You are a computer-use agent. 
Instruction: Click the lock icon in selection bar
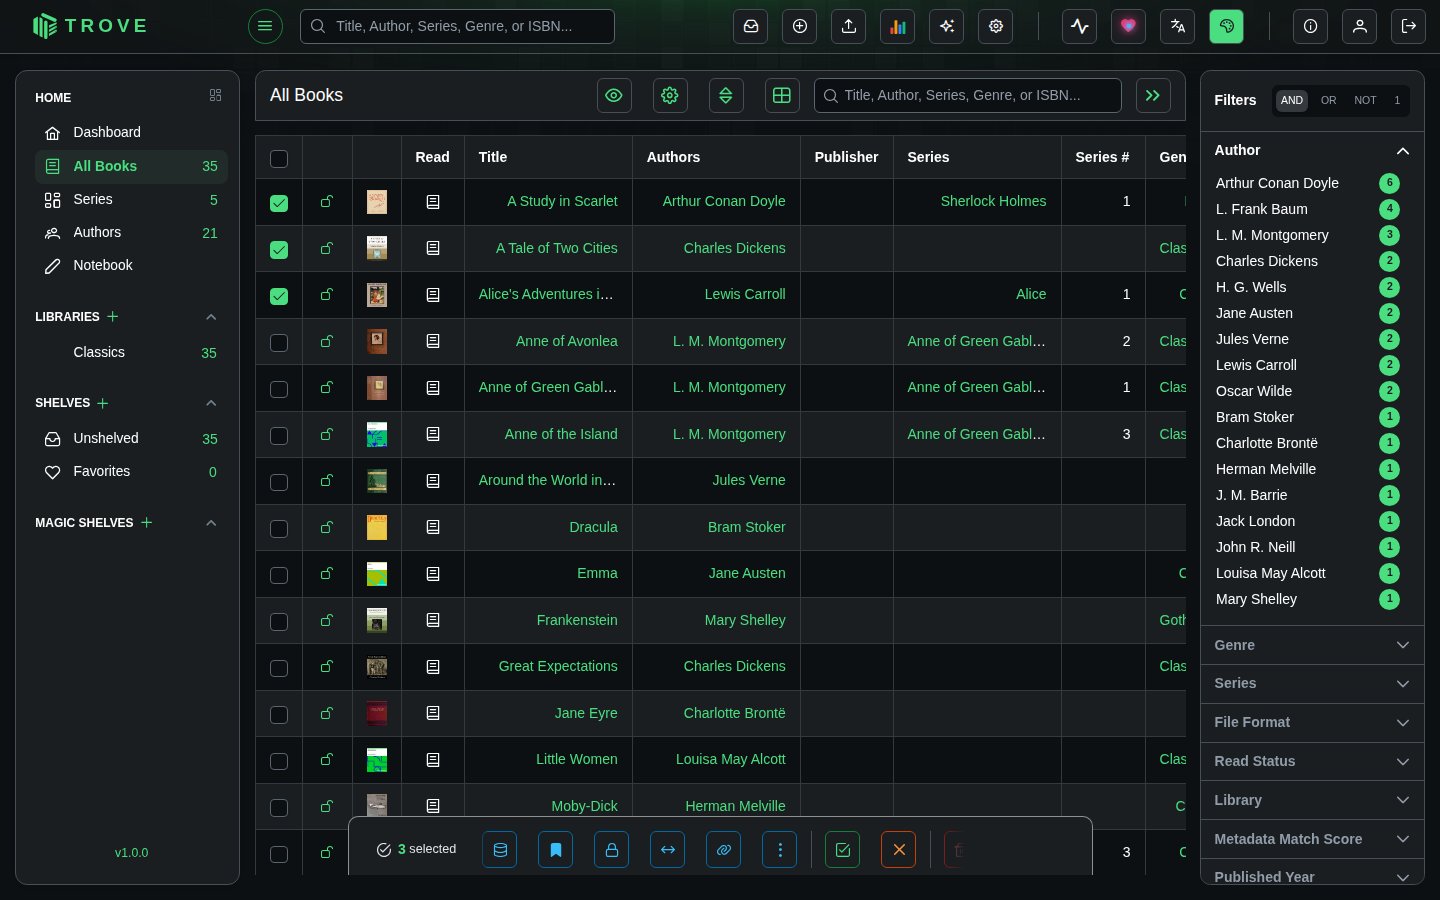click(612, 850)
